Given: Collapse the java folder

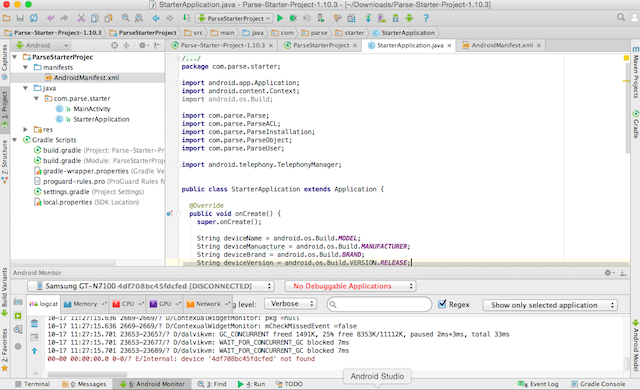Looking at the screenshot, I should [x=25, y=88].
